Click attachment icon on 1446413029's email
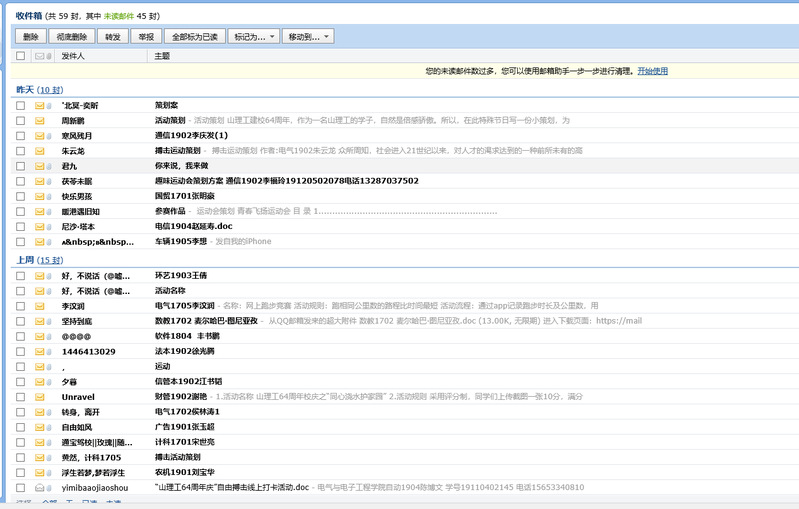 [49, 351]
